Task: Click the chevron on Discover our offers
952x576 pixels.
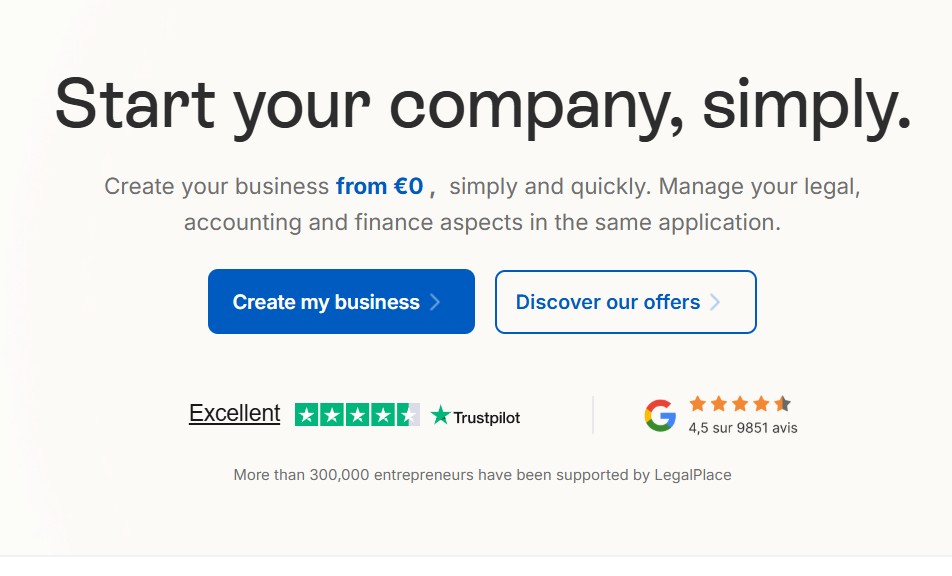Action: click(715, 302)
